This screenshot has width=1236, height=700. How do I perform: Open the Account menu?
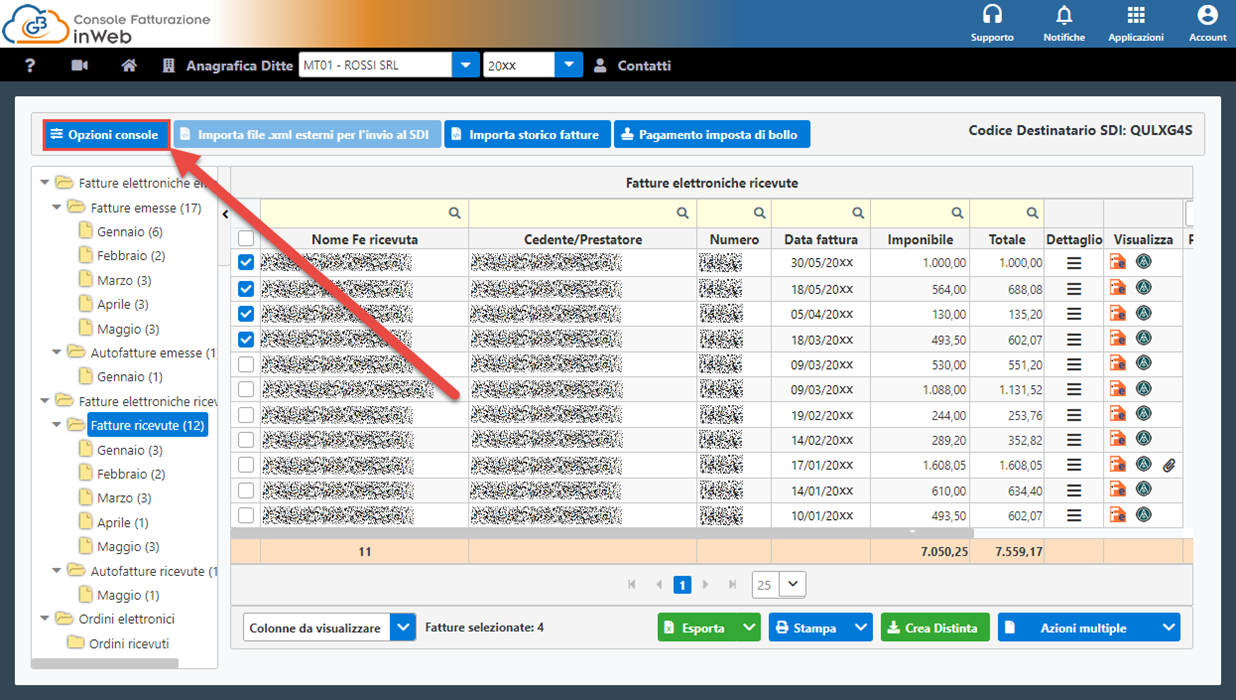click(1207, 23)
